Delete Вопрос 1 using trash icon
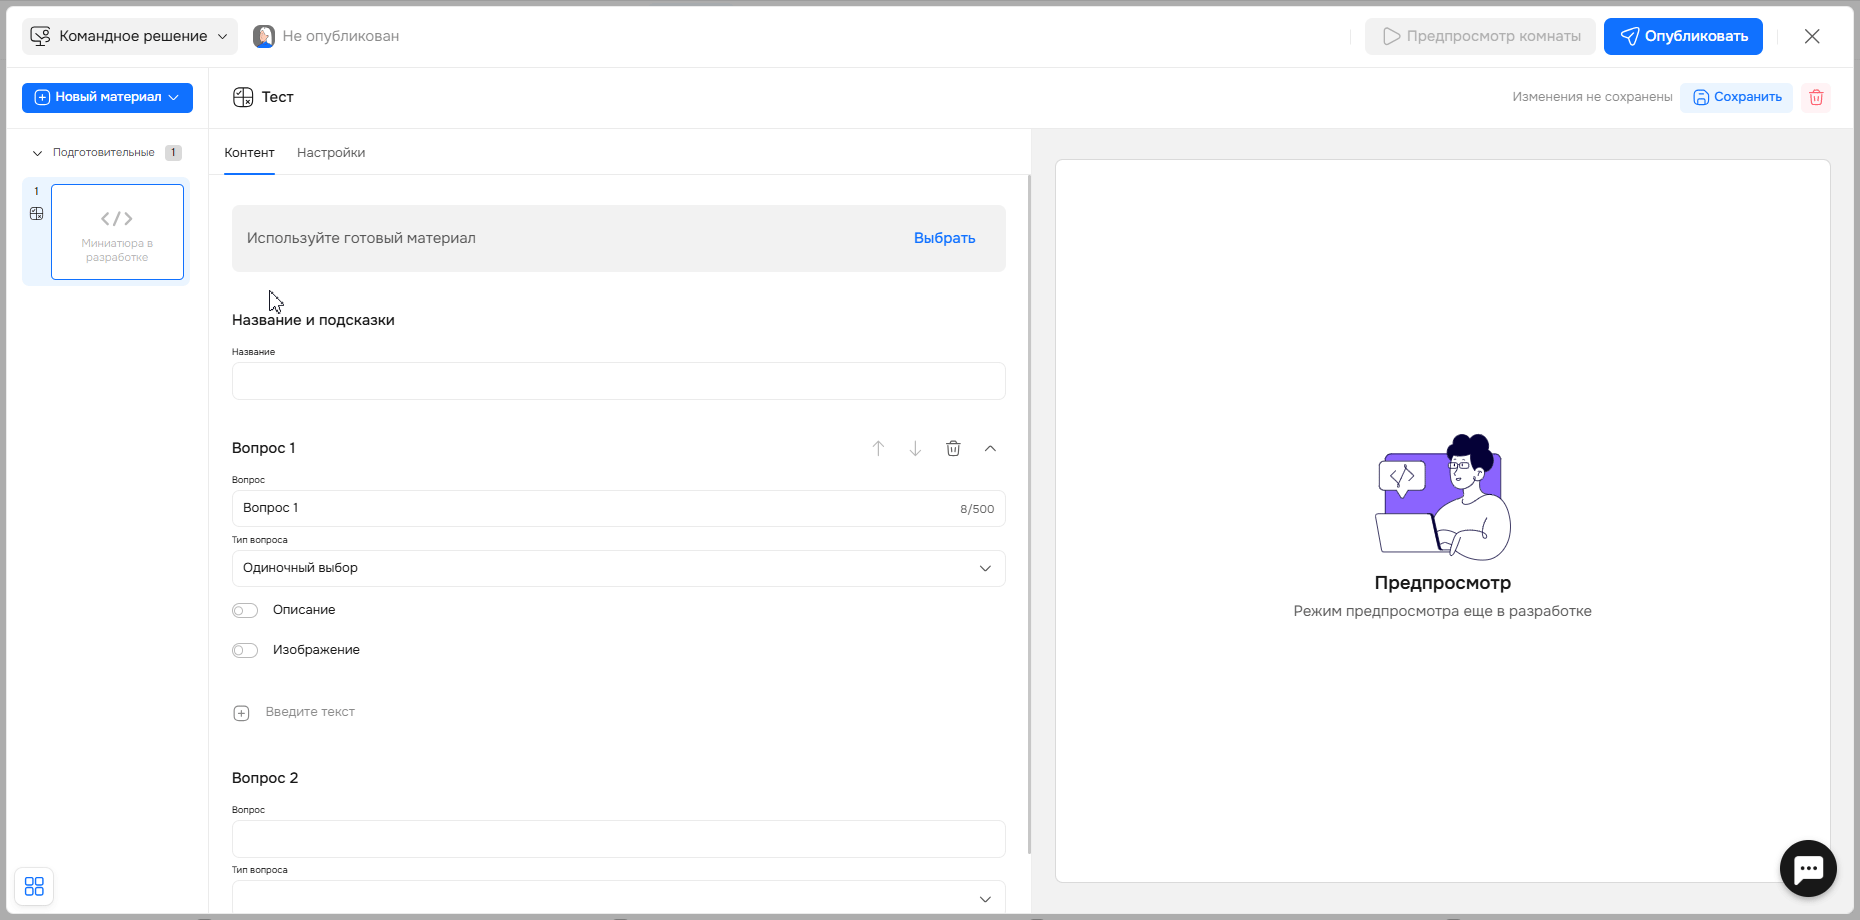 click(953, 449)
